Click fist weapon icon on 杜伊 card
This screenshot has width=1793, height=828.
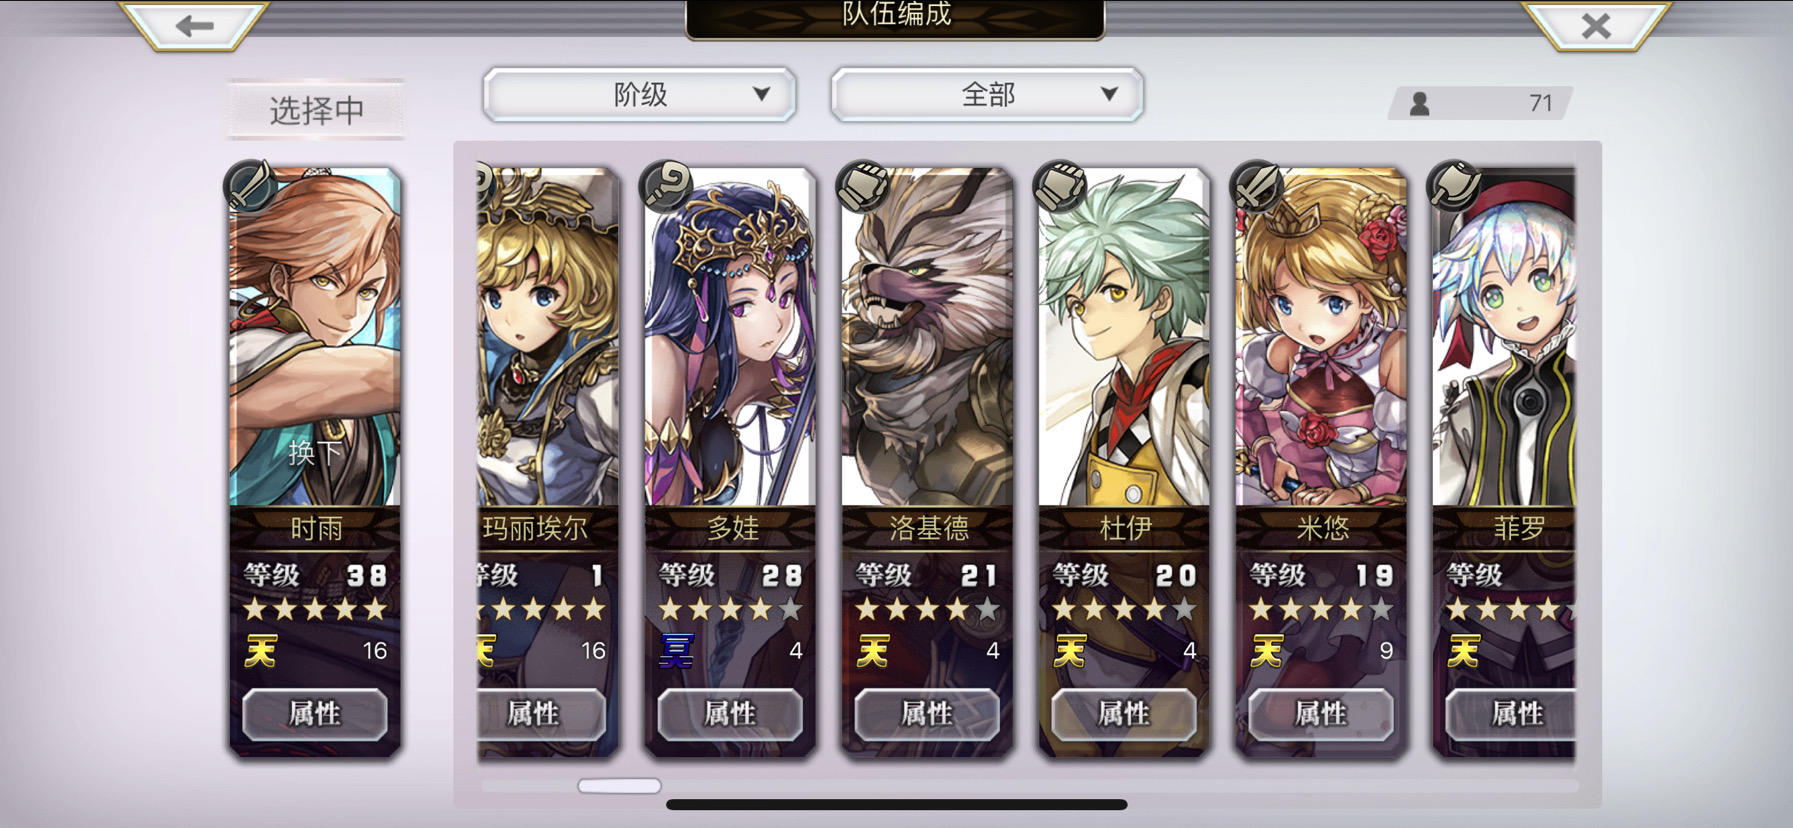coord(1060,184)
